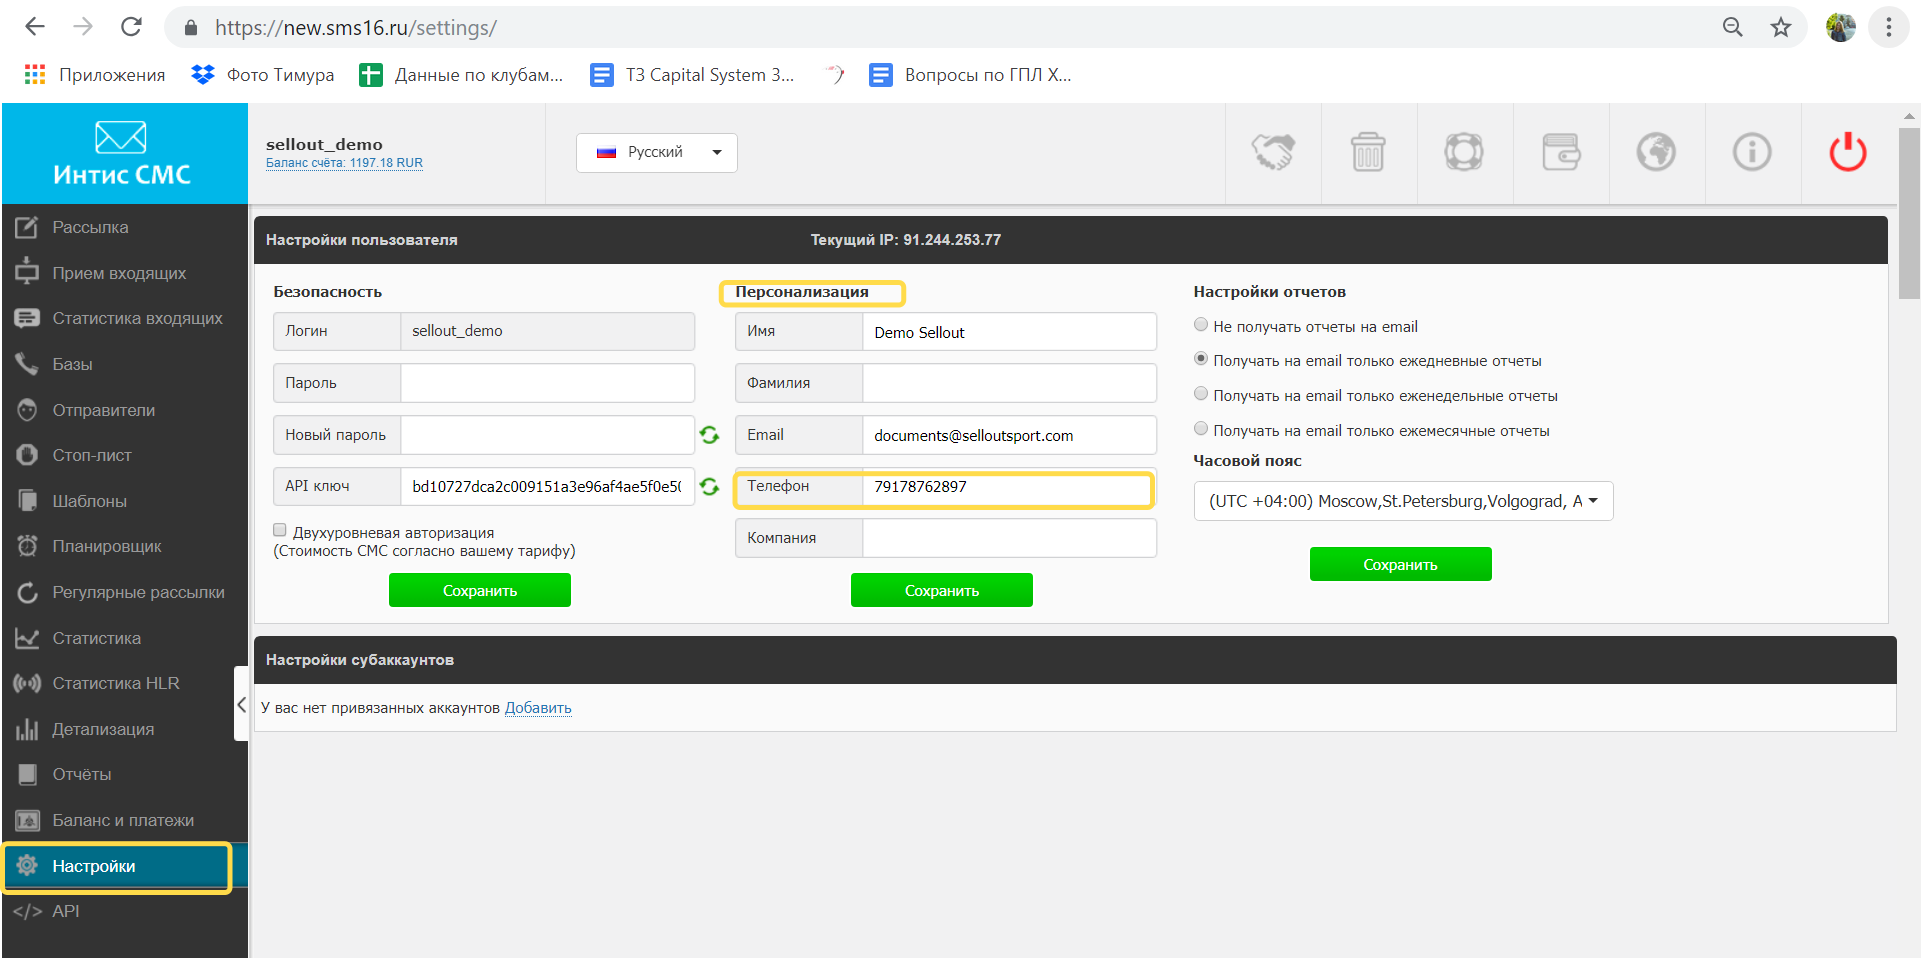Viewport: 1921px width, 958px height.
Task: Select weekly email reports radio button
Action: [x=1201, y=394]
